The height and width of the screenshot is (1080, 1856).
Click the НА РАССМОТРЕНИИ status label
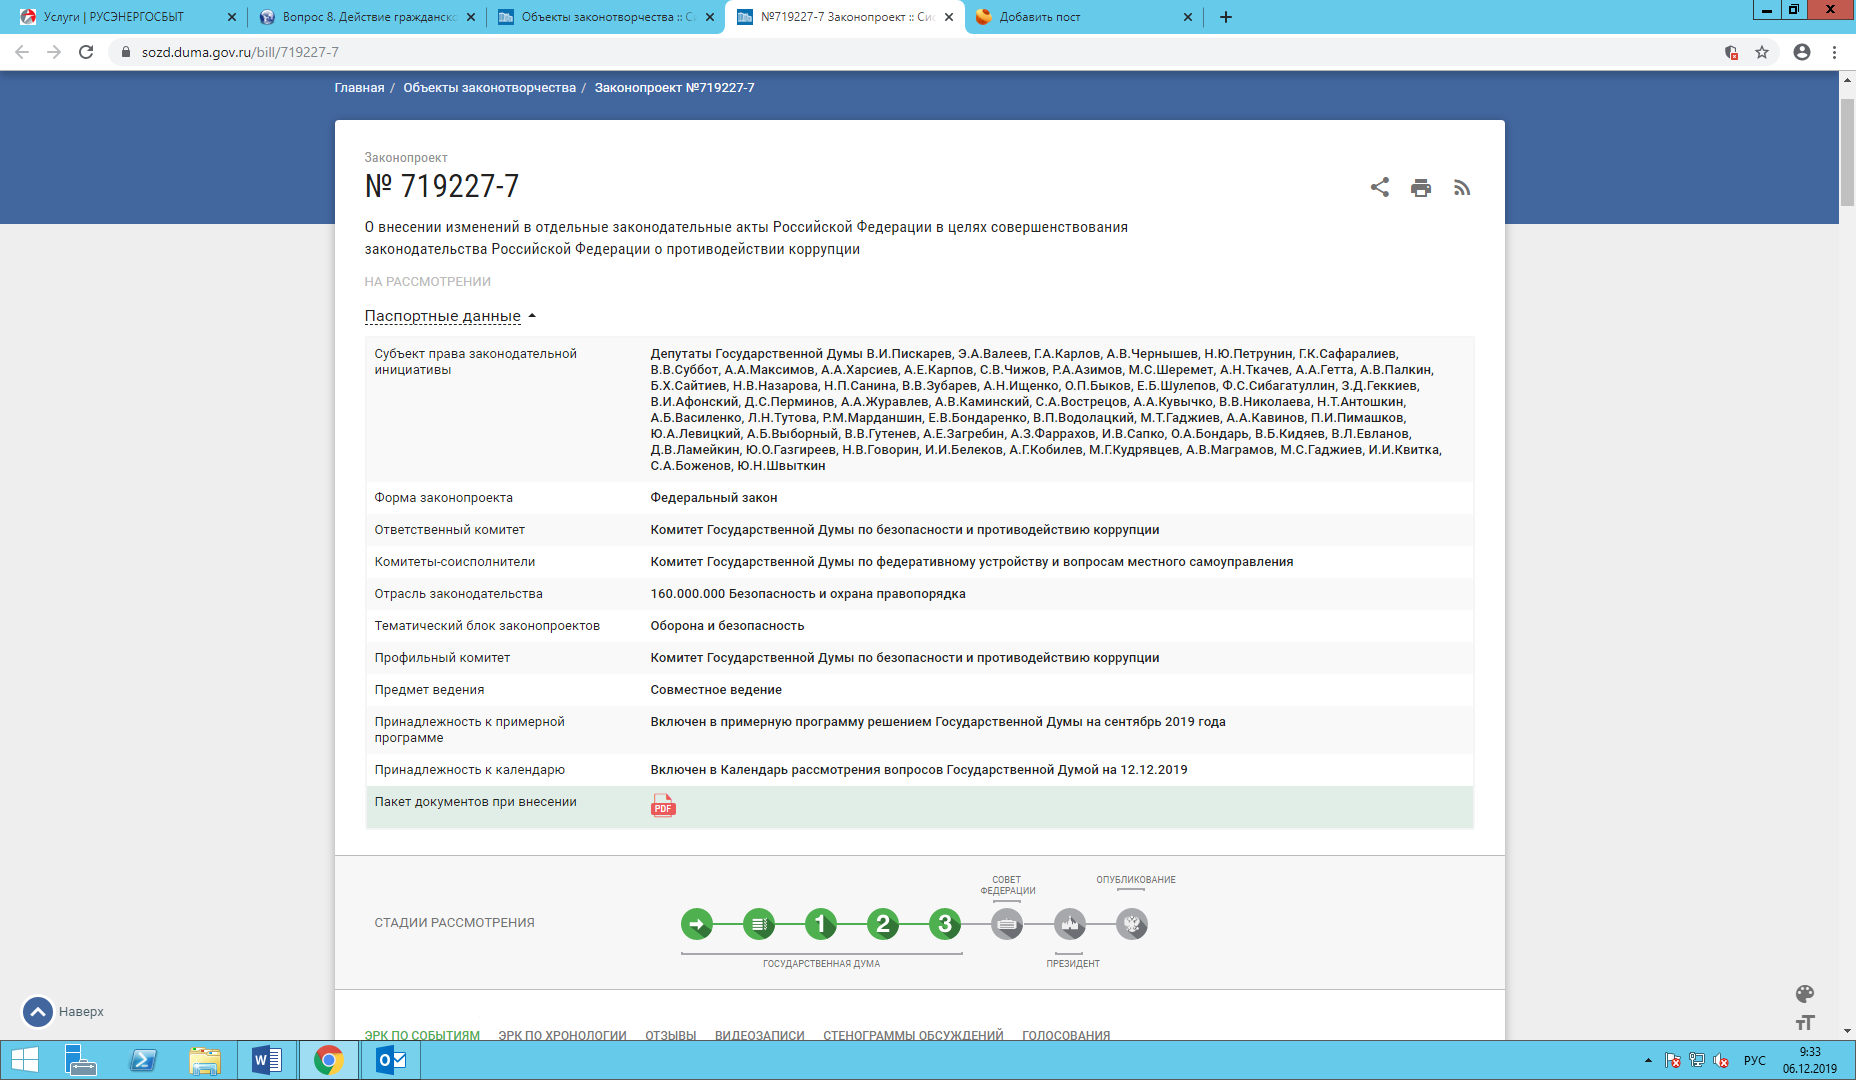(428, 282)
